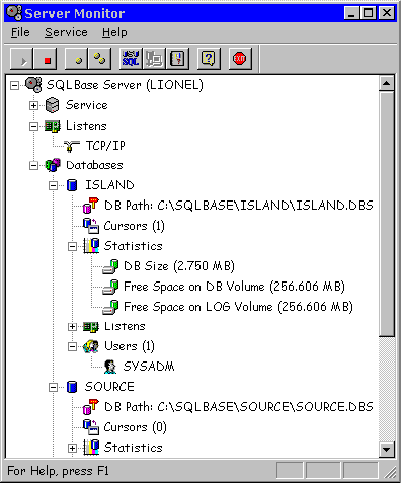Click the Users (1) group icon

91,346
